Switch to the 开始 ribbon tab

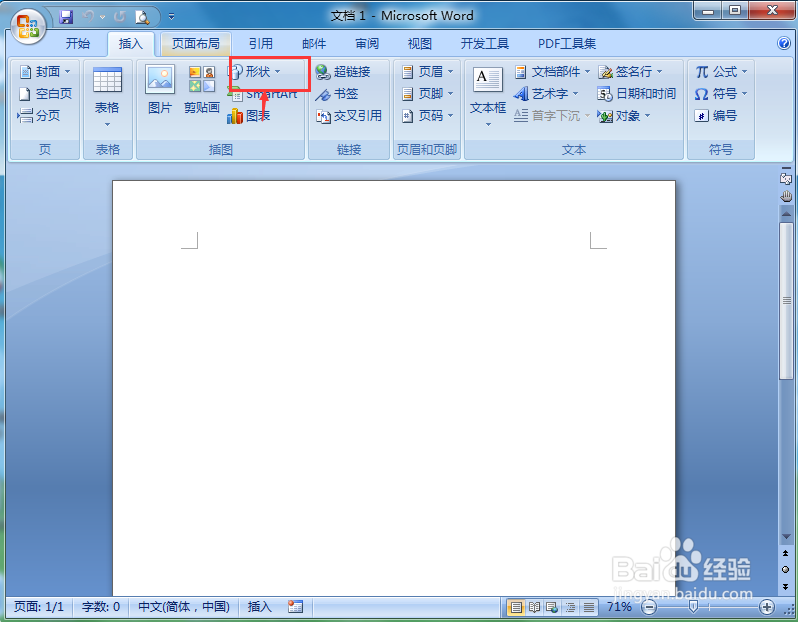(x=77, y=44)
